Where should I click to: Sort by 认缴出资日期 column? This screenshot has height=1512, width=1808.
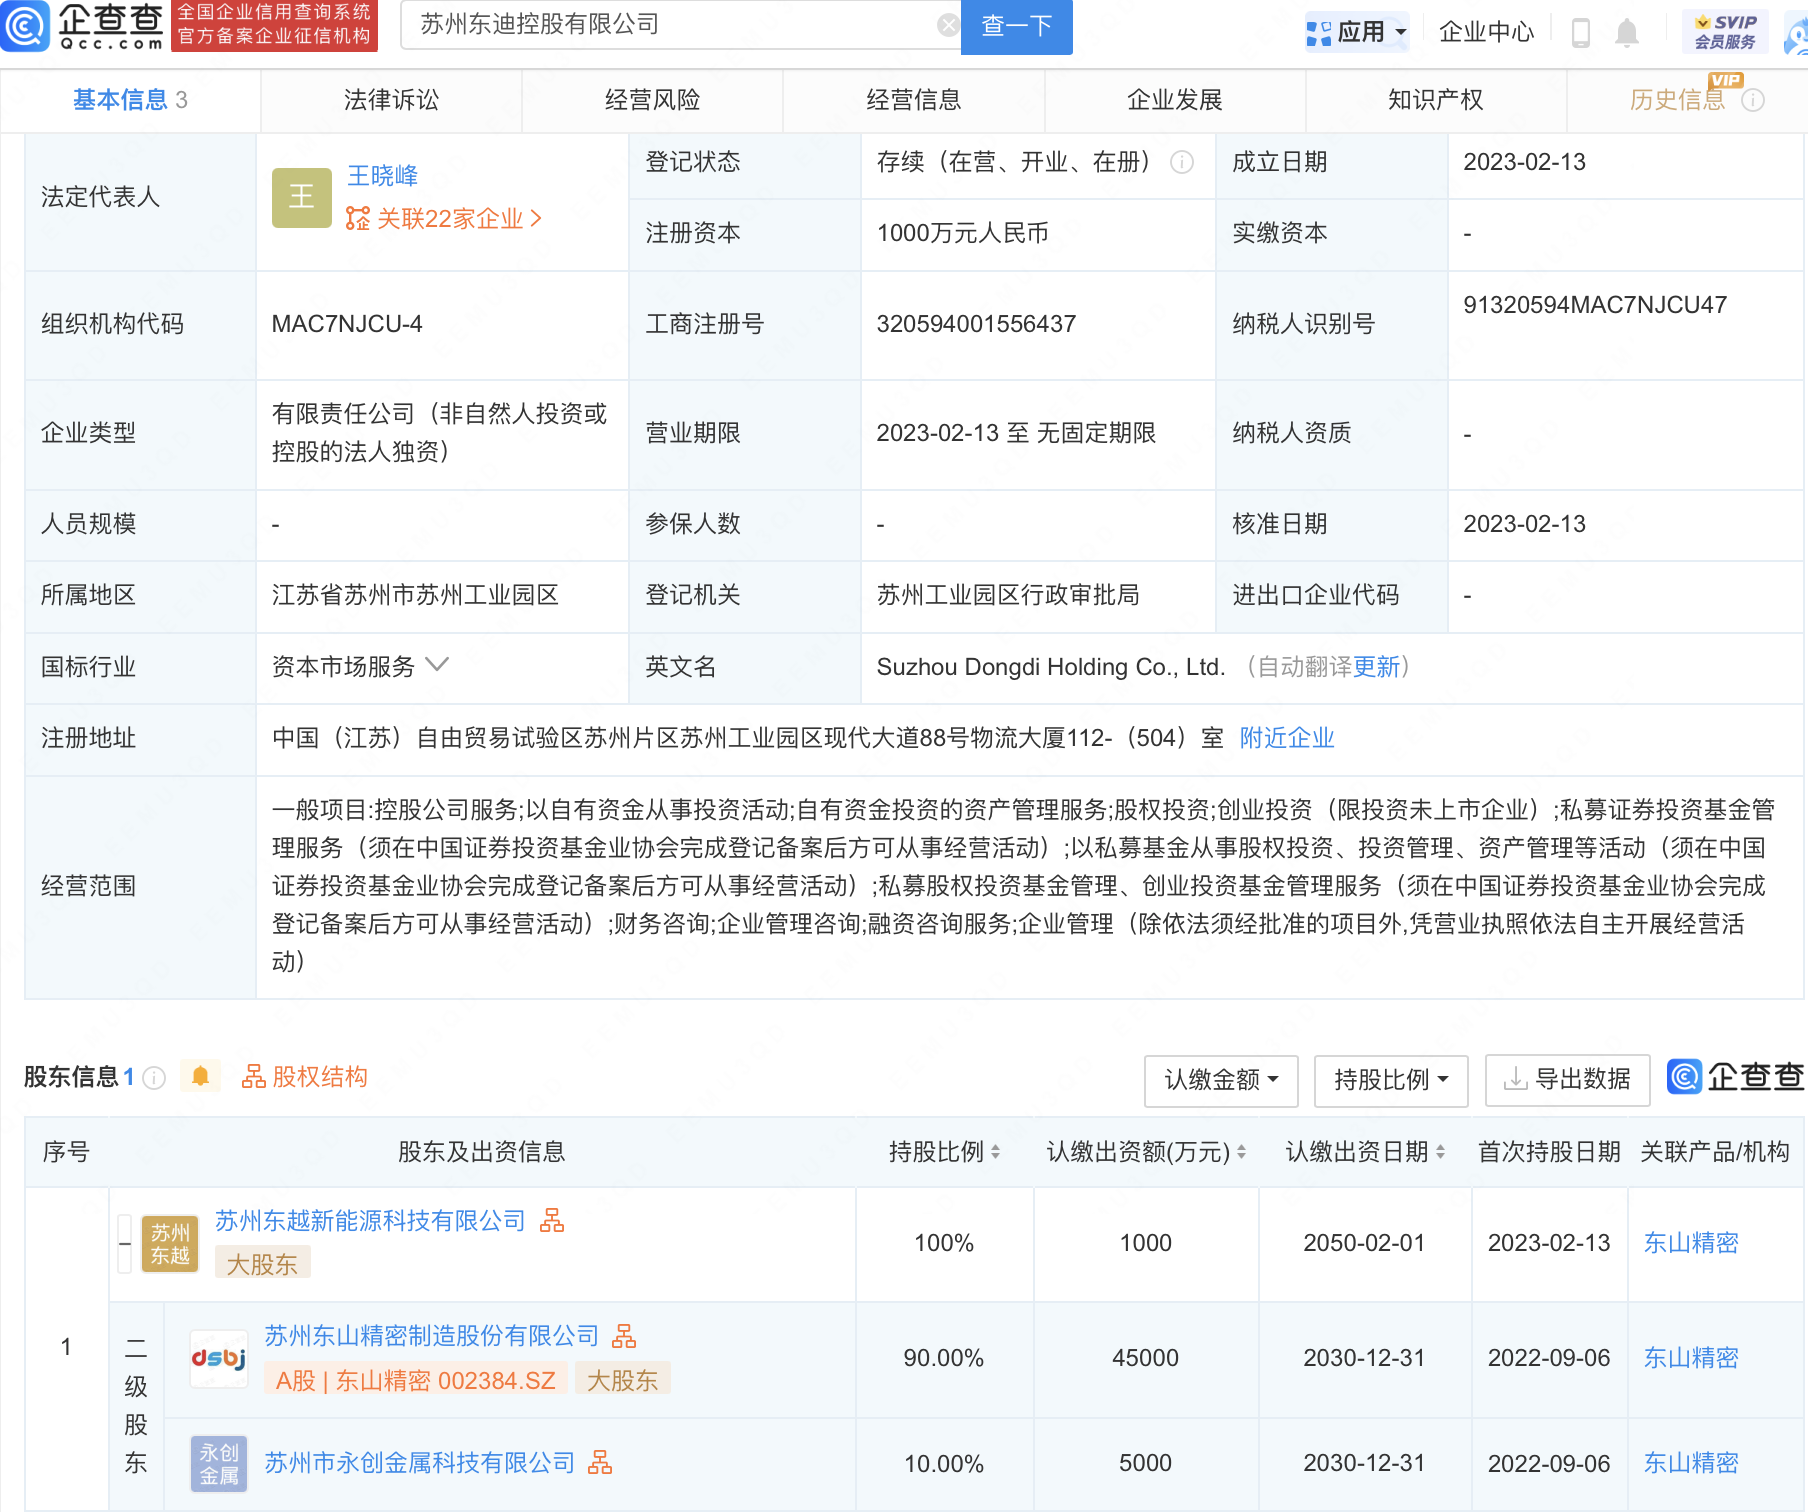tap(1364, 1152)
